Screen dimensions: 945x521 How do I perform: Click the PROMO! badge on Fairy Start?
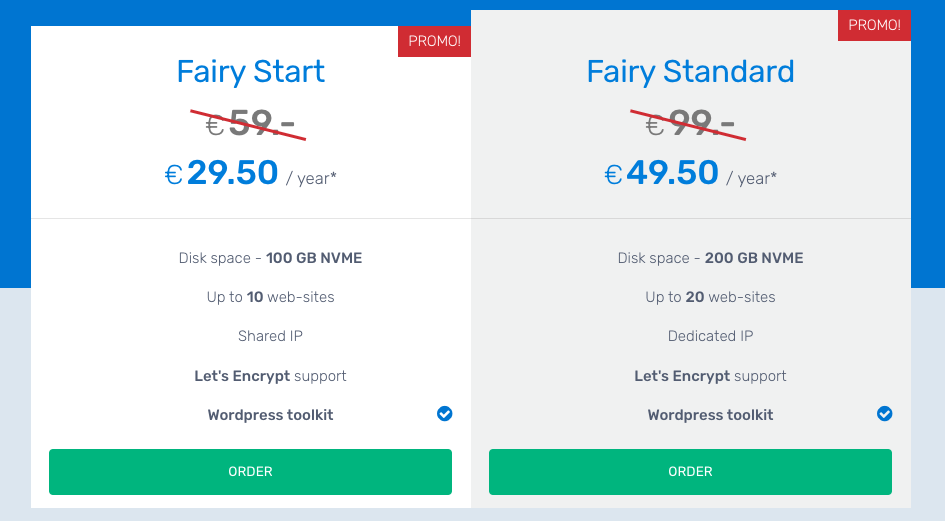click(x=435, y=41)
